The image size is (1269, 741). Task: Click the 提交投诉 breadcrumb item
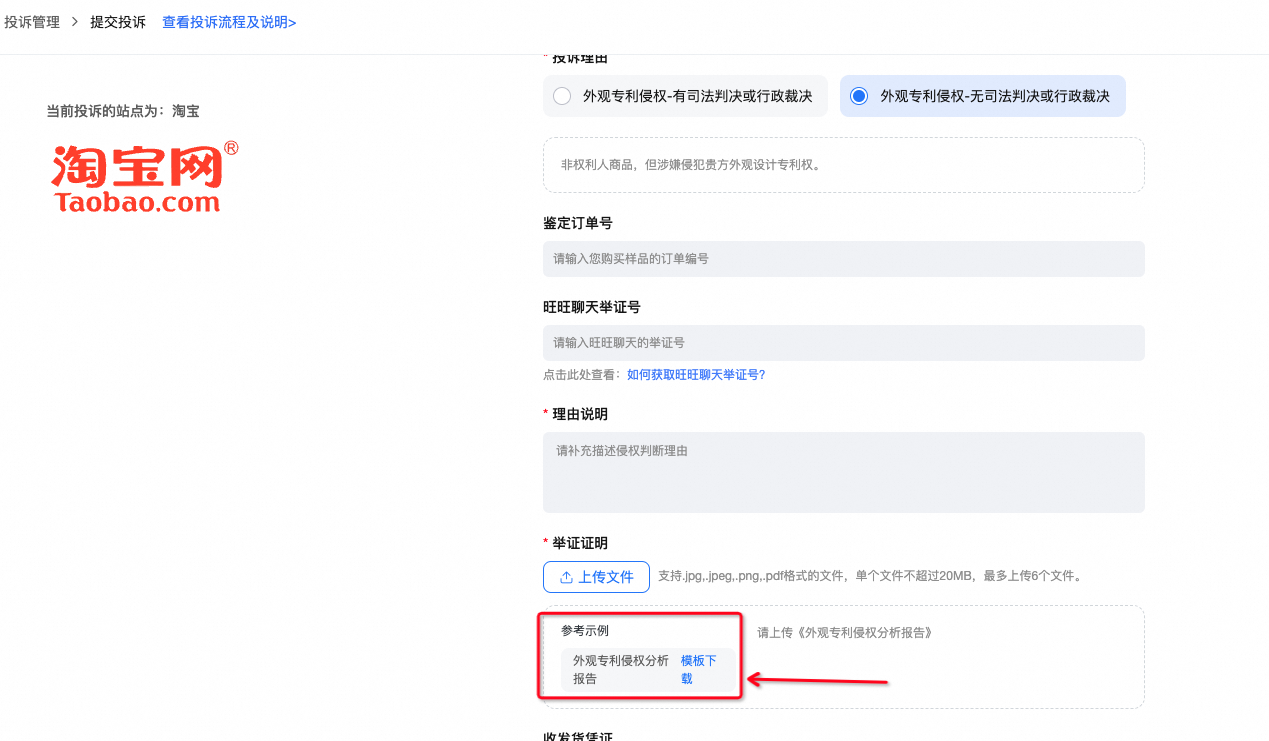[118, 22]
